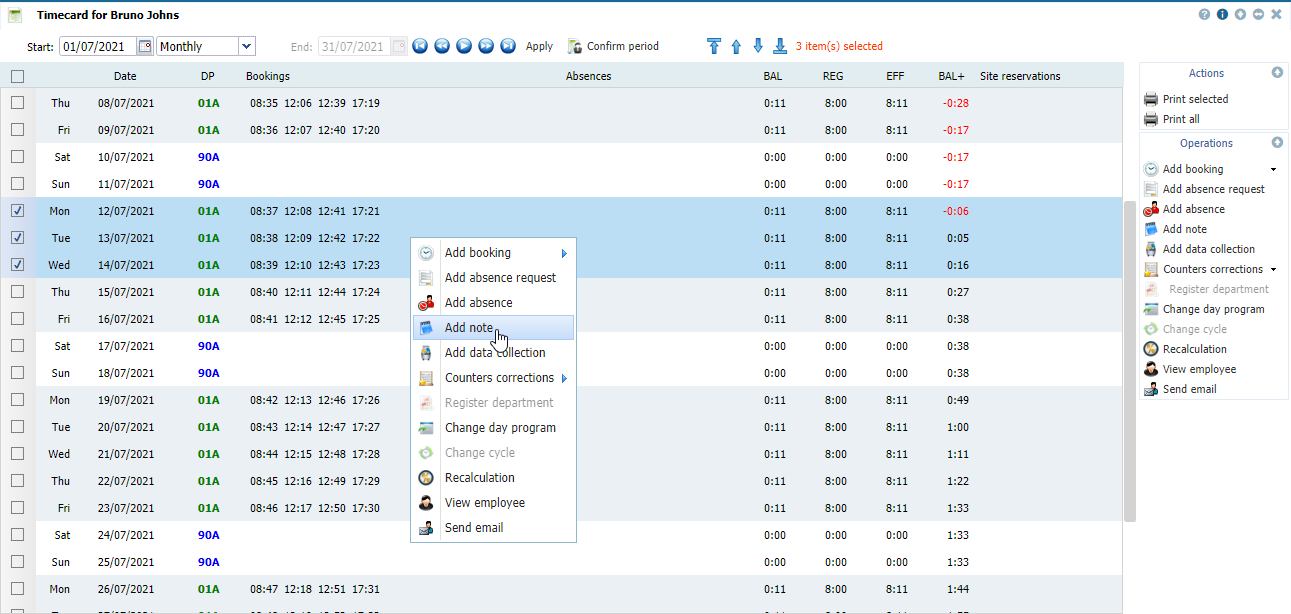Viewport: 1291px width, 614px height.
Task: Click the Recalculation icon in Operations panel
Action: point(1151,349)
